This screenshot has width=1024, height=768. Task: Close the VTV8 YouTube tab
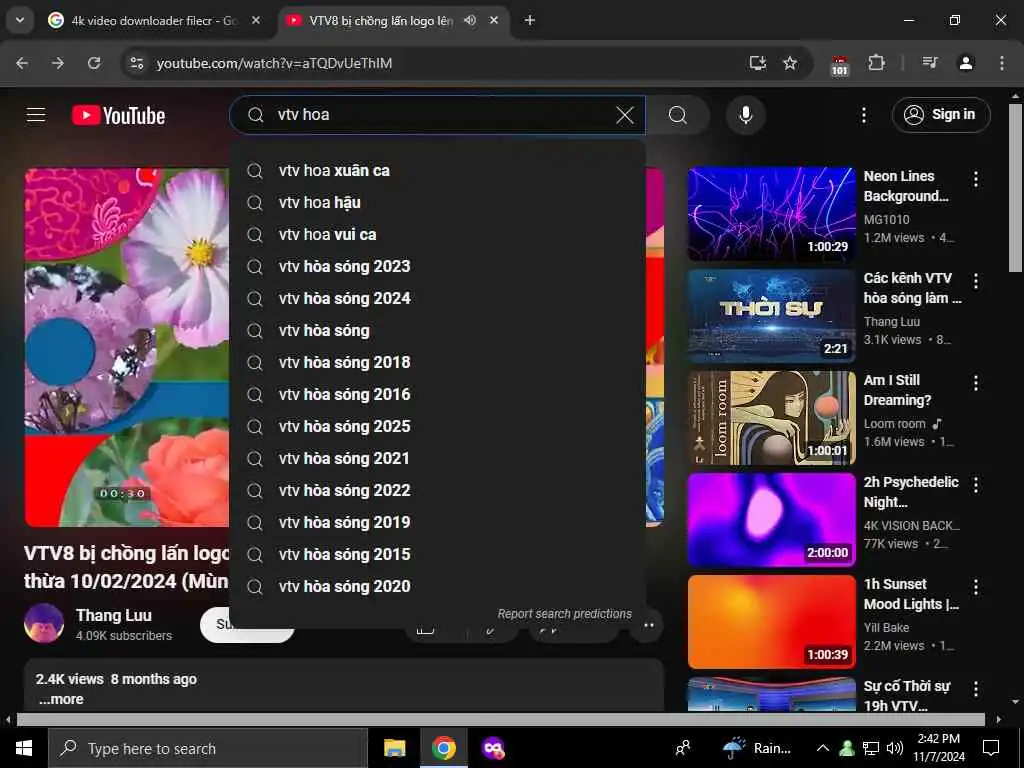coord(494,20)
